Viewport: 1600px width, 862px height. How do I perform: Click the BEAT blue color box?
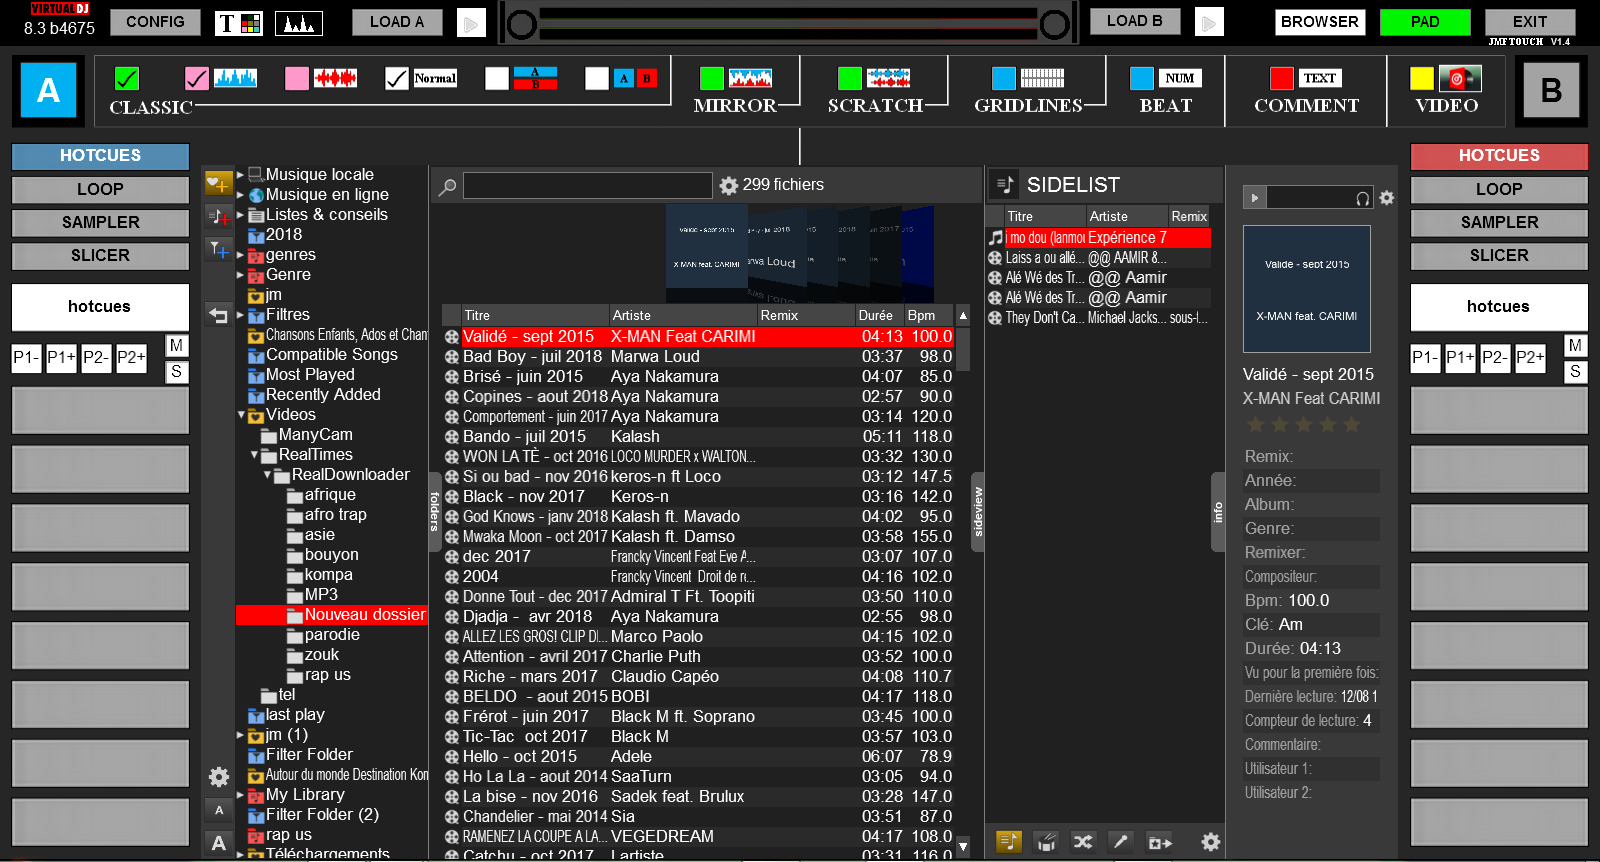(x=1142, y=78)
